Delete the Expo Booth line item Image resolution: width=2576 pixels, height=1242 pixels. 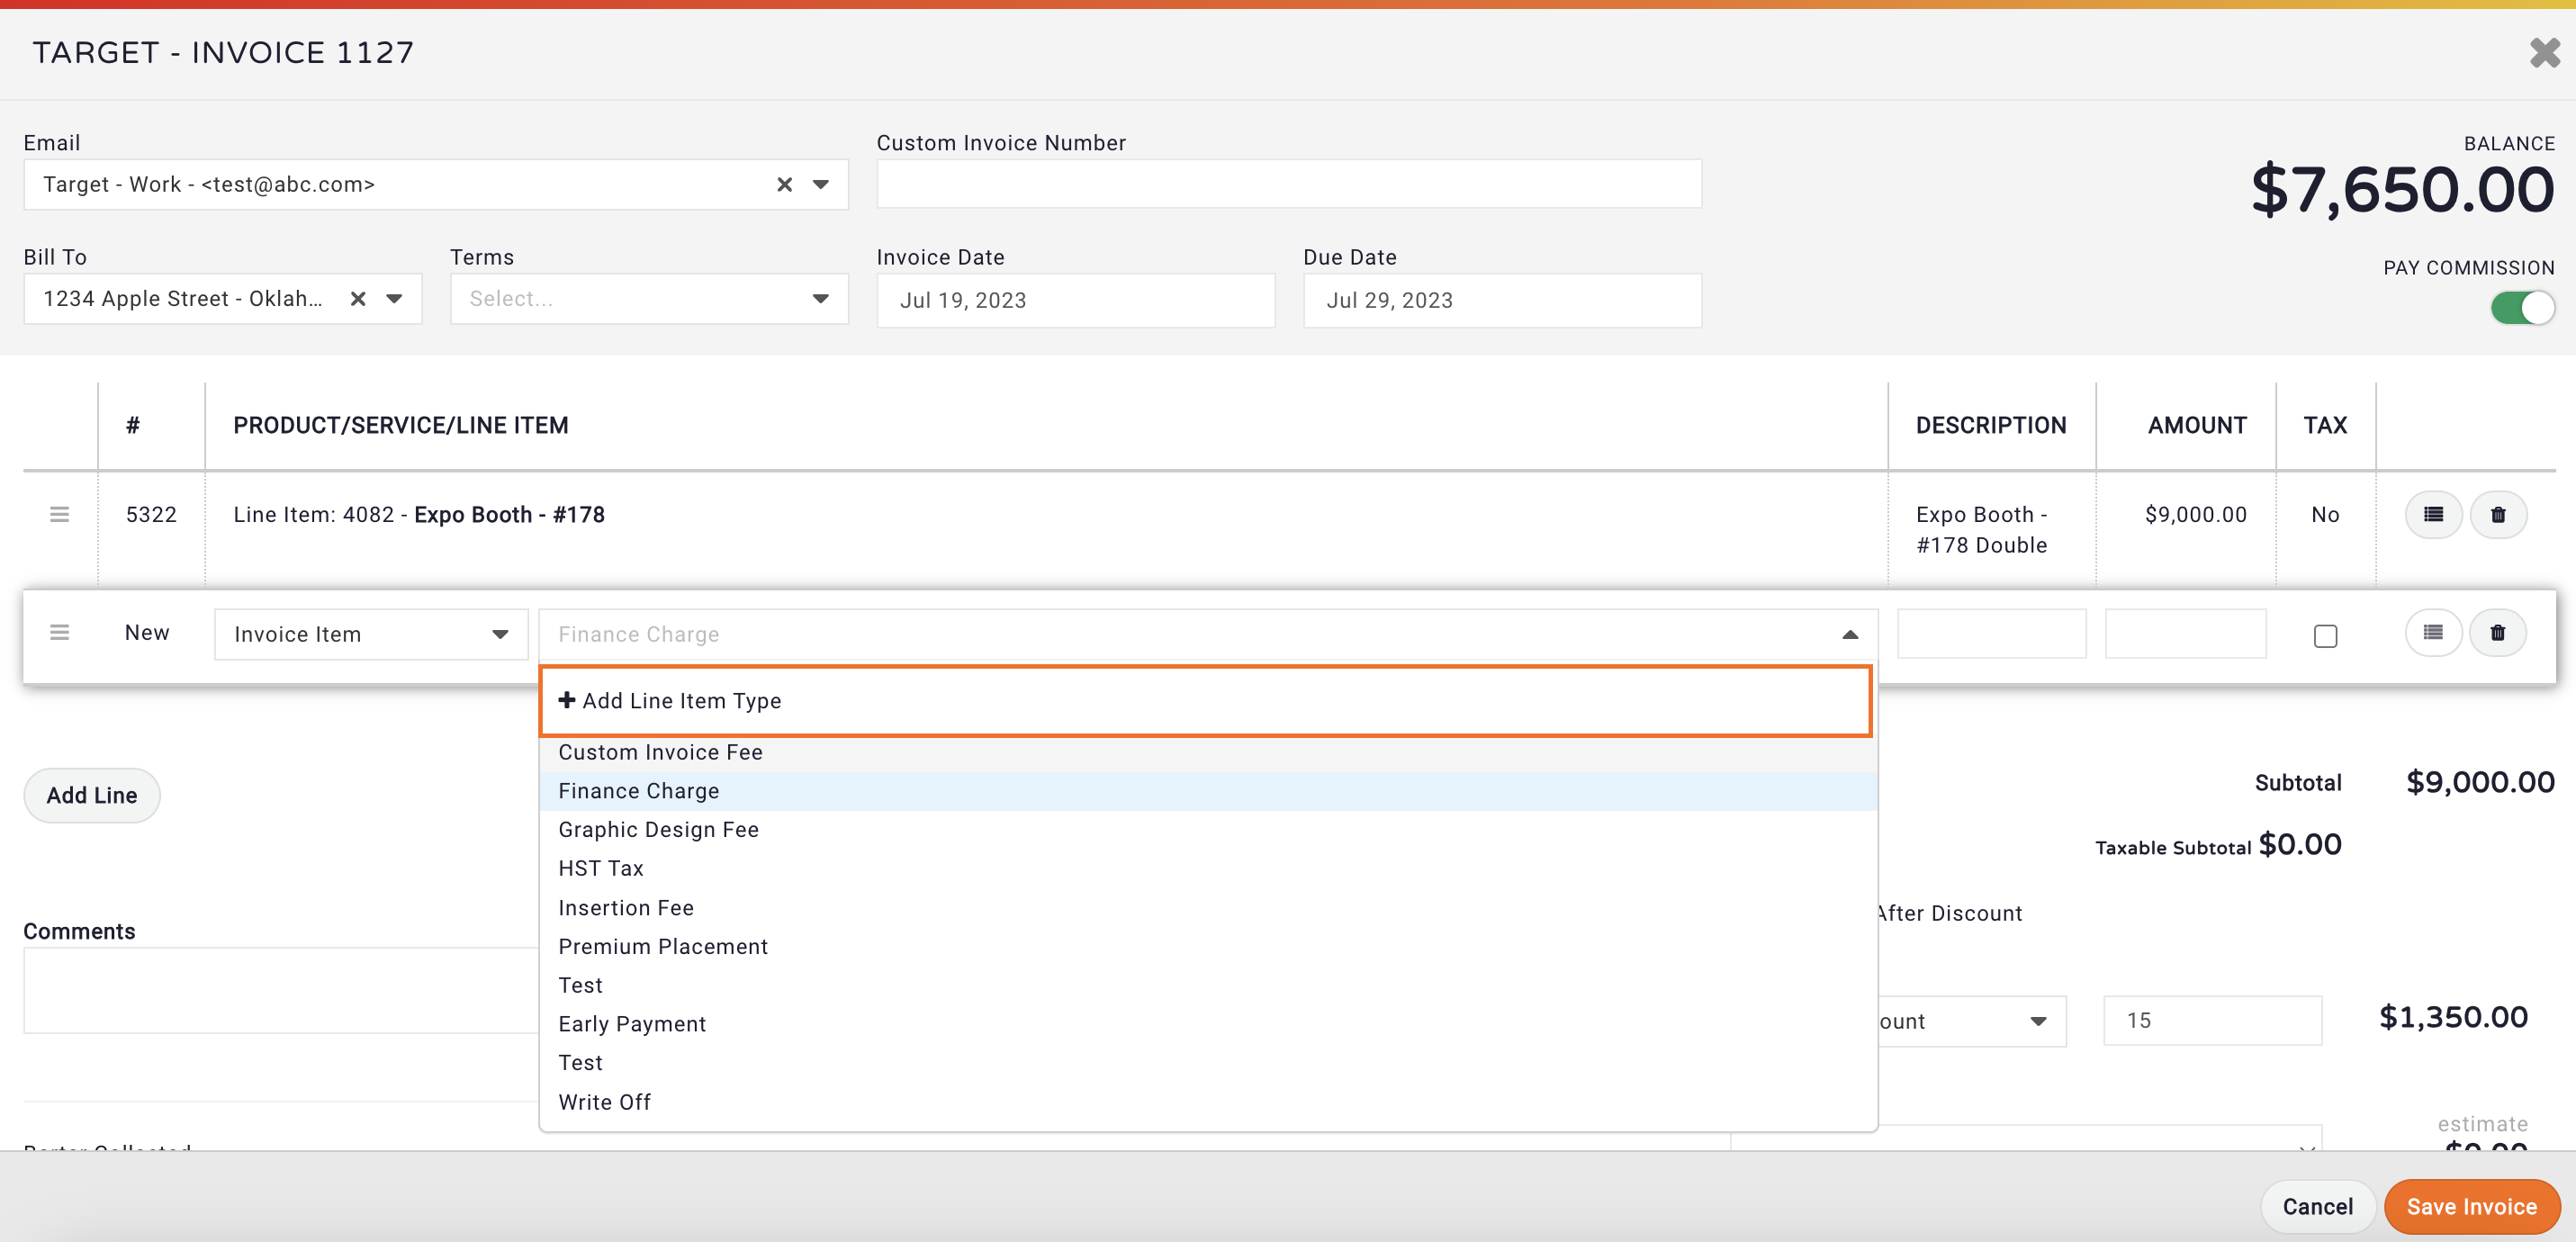[2498, 515]
